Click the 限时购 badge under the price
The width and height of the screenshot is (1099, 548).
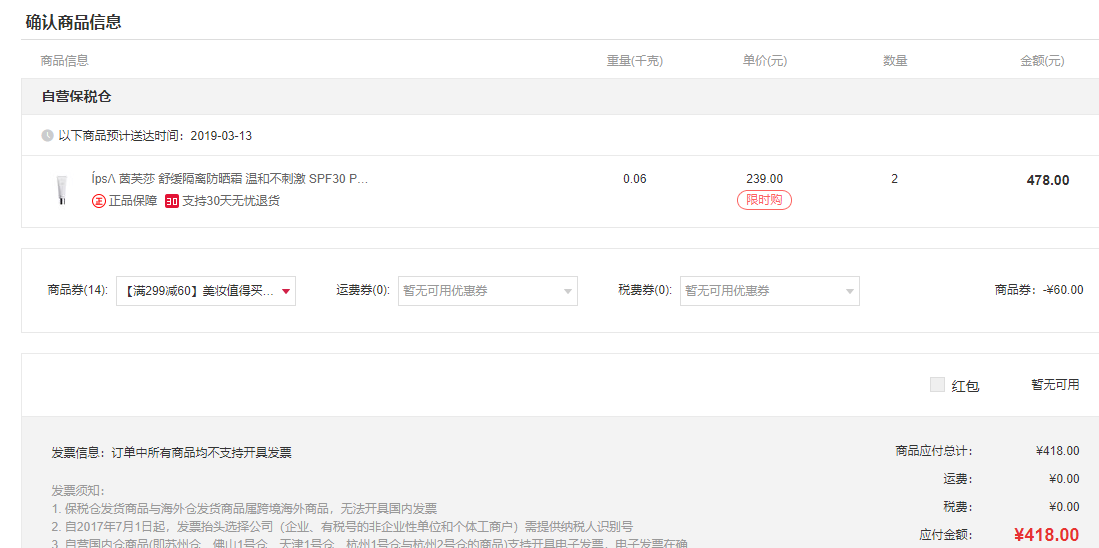click(764, 200)
